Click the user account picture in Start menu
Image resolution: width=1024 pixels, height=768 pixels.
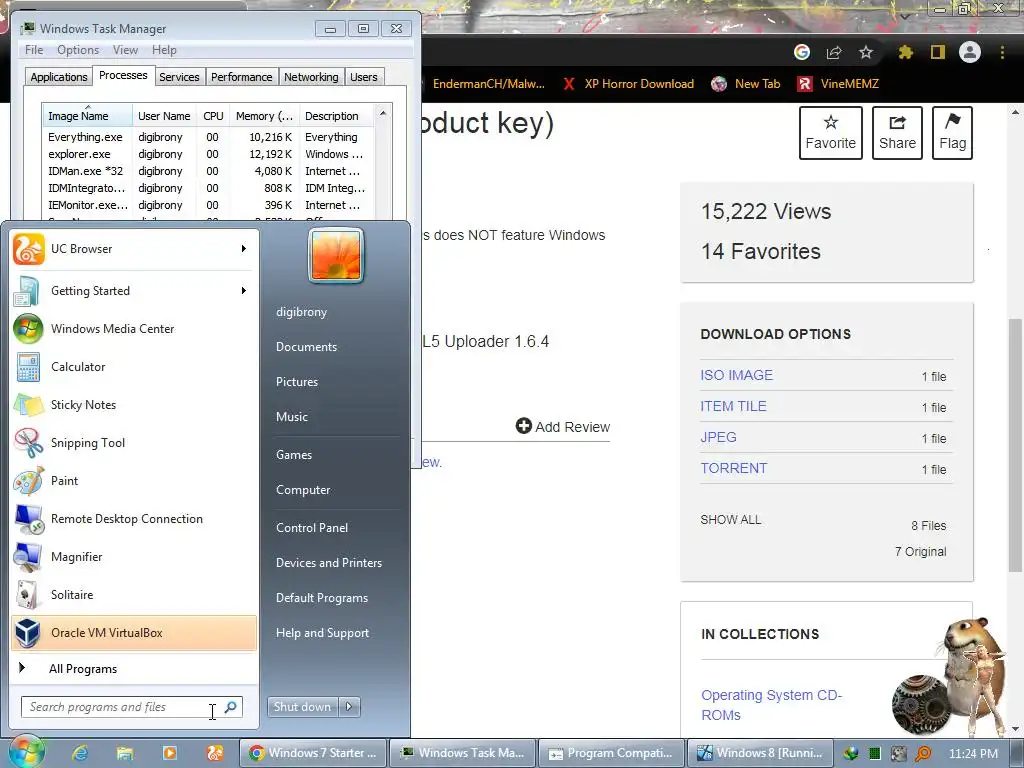[x=336, y=255]
